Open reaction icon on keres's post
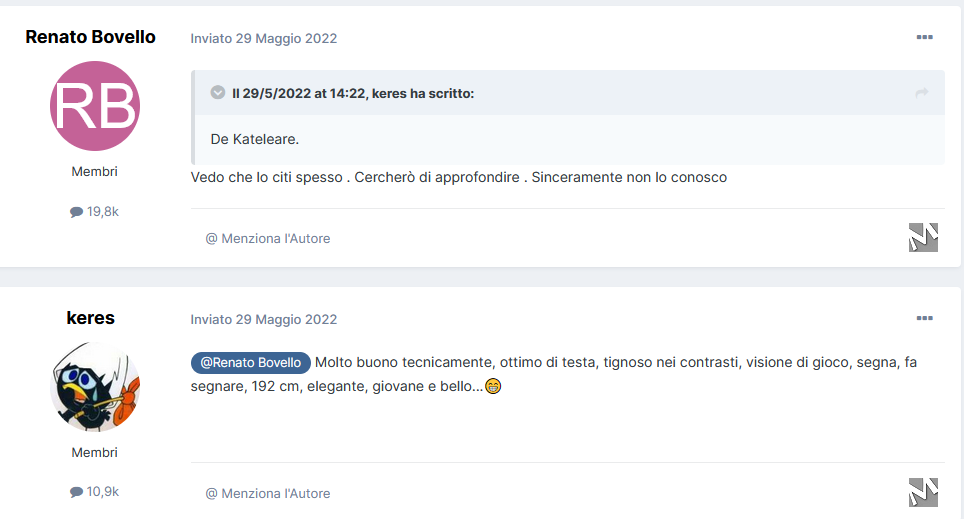The height and width of the screenshot is (519, 964). coord(923,493)
